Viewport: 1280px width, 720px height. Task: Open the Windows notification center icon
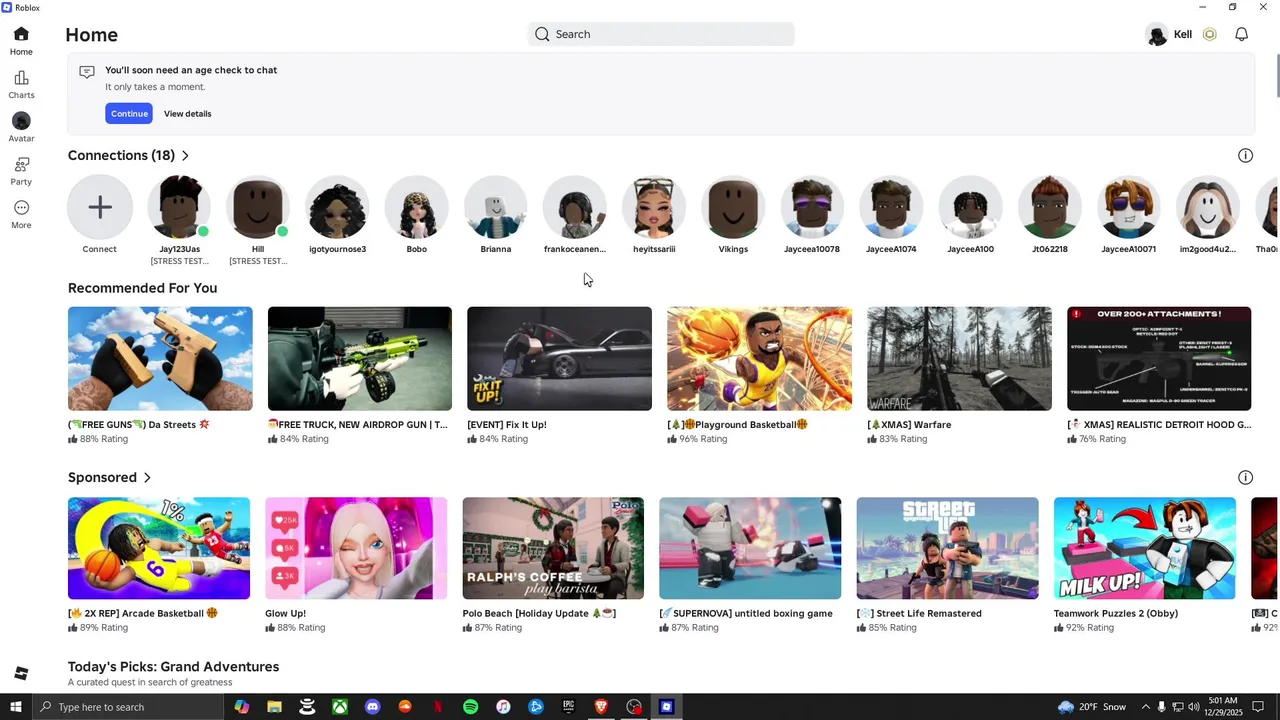[1259, 707]
